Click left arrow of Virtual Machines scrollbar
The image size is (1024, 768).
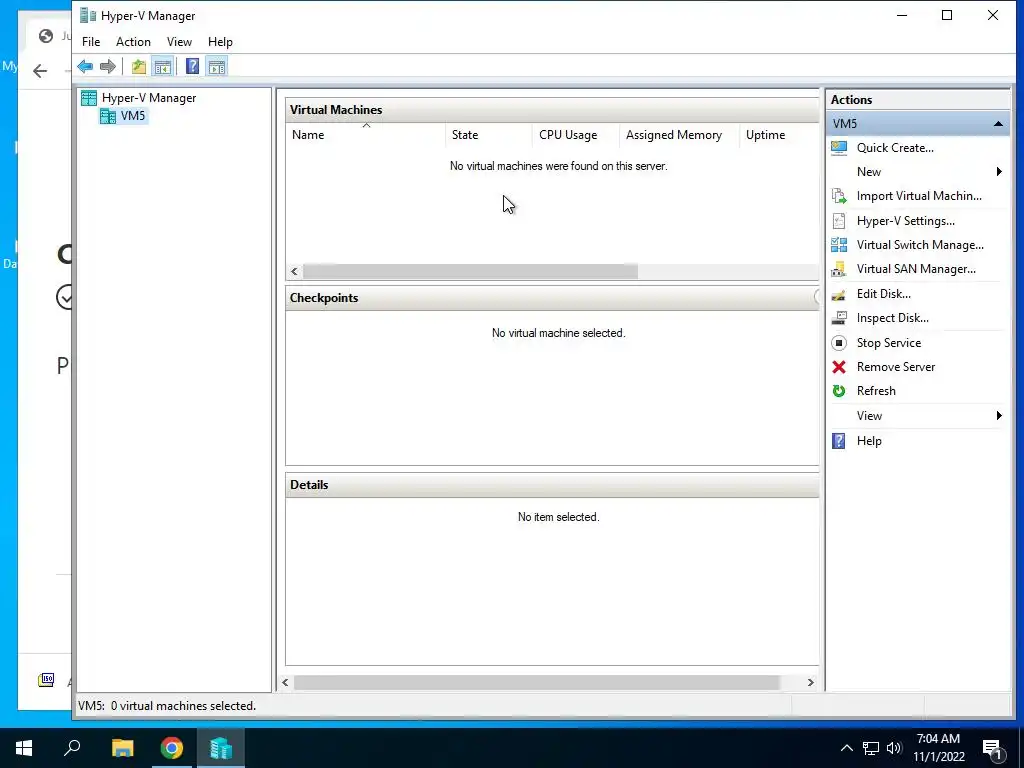(295, 272)
